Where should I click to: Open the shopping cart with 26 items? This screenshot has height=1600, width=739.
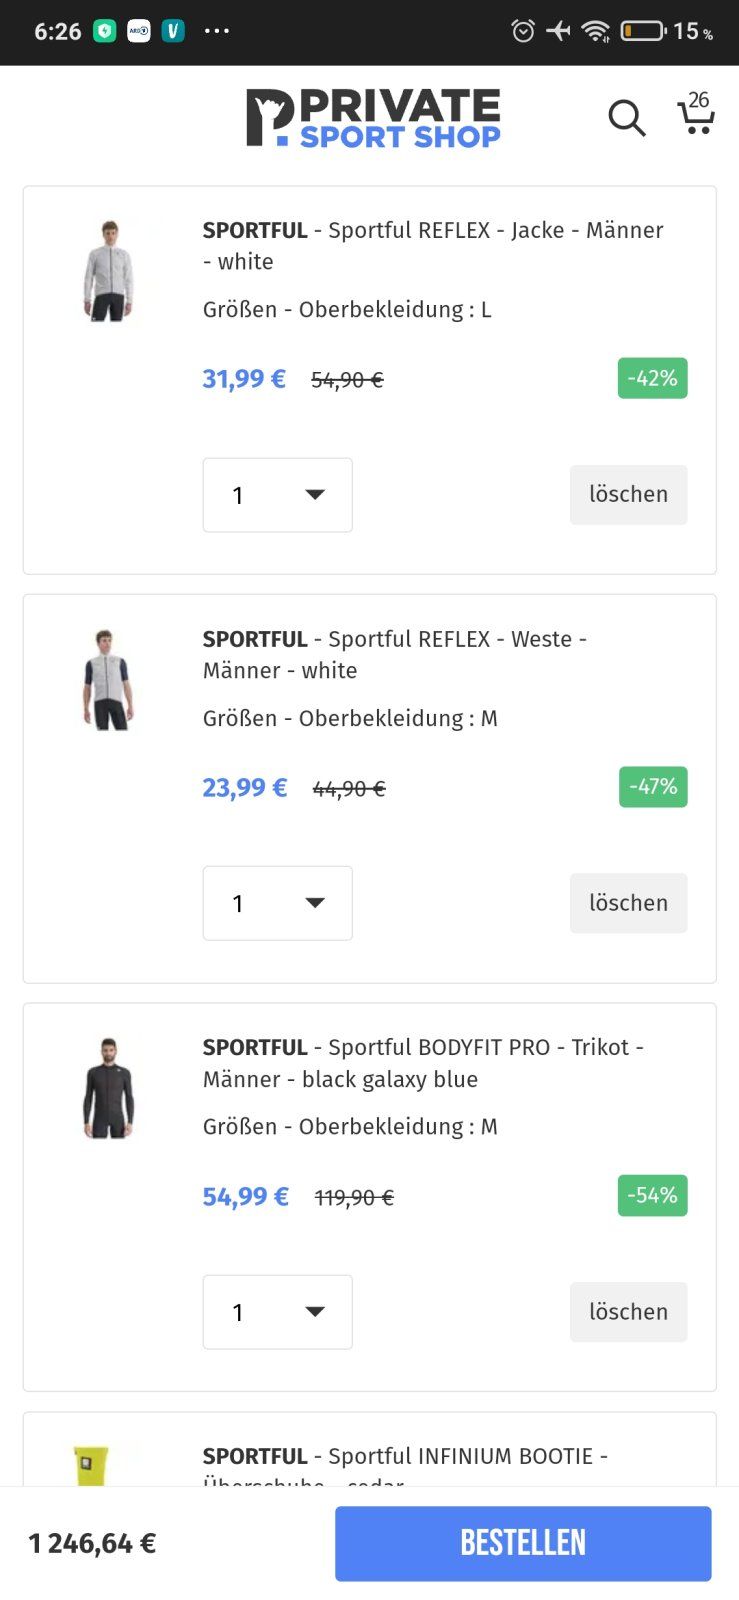[696, 115]
